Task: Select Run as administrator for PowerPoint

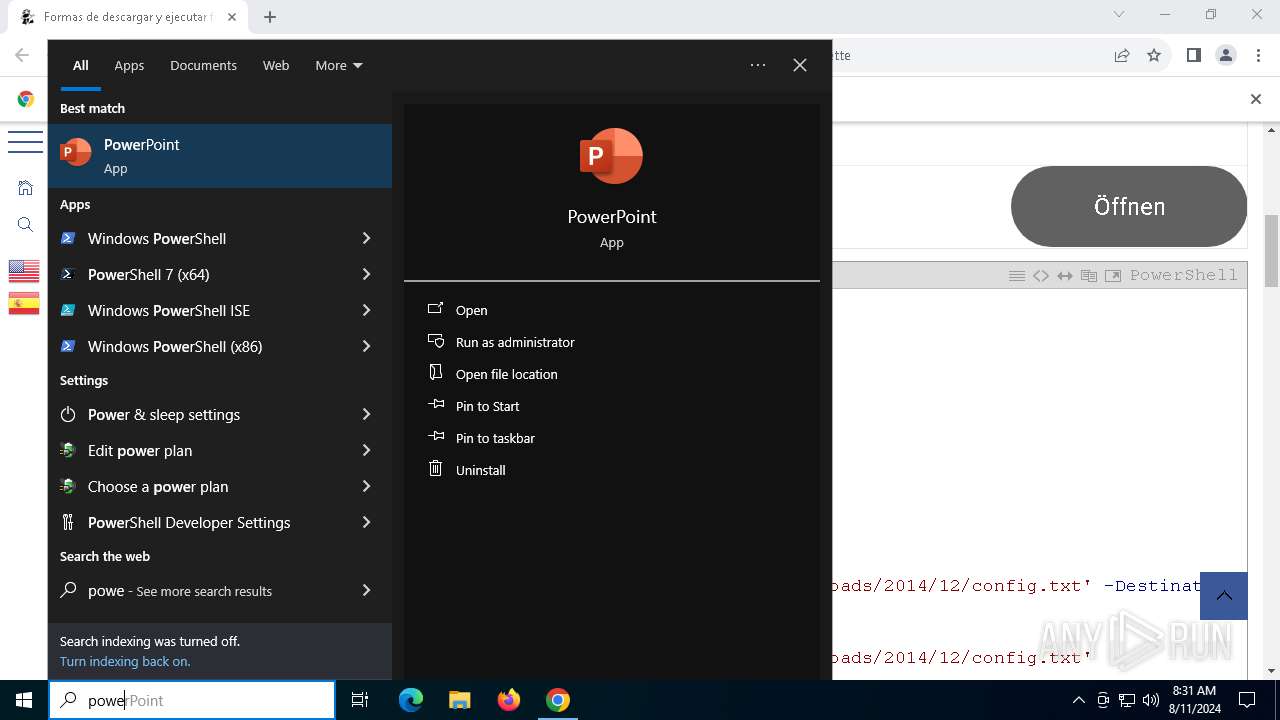Action: click(x=515, y=342)
